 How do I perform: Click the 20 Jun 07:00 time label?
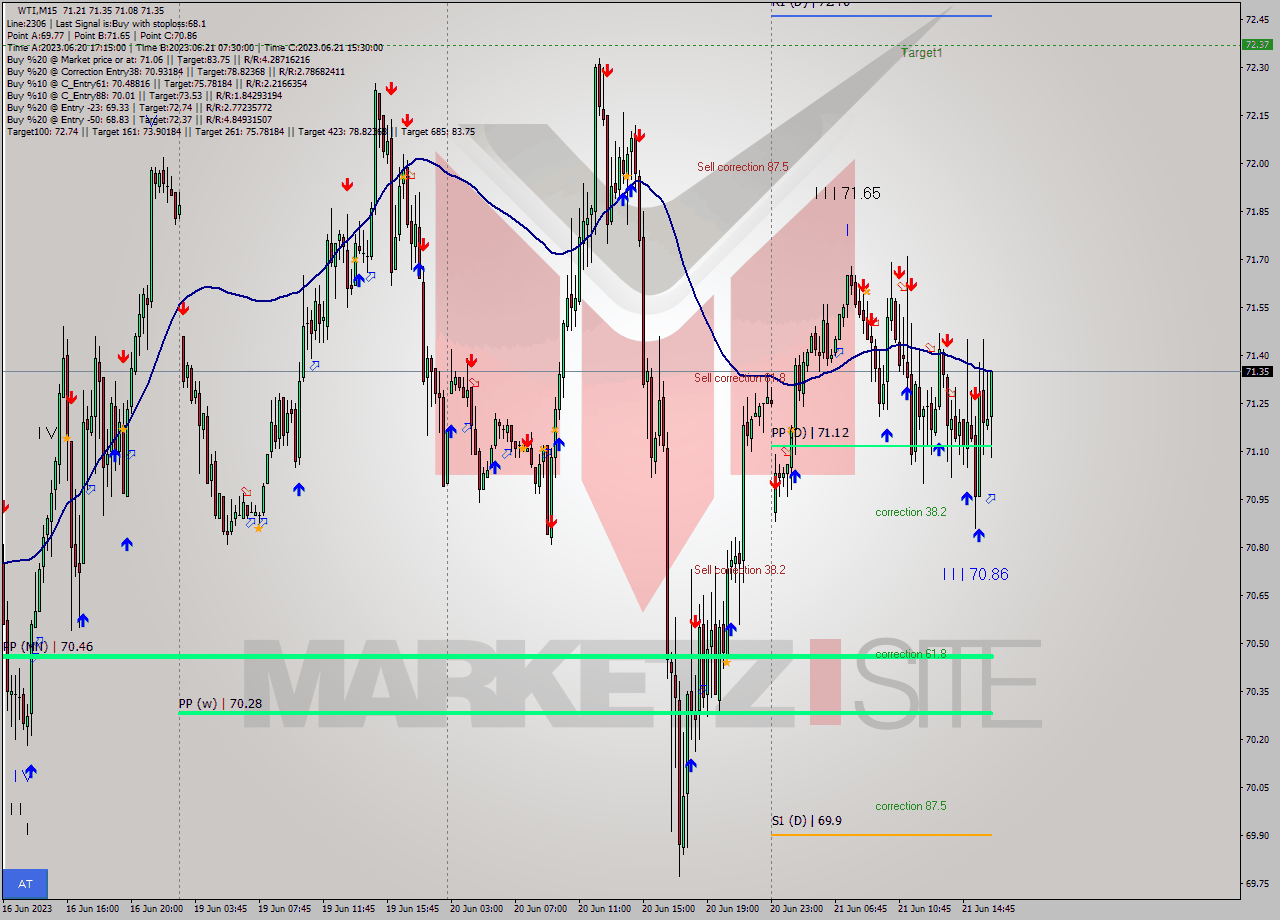[540, 909]
